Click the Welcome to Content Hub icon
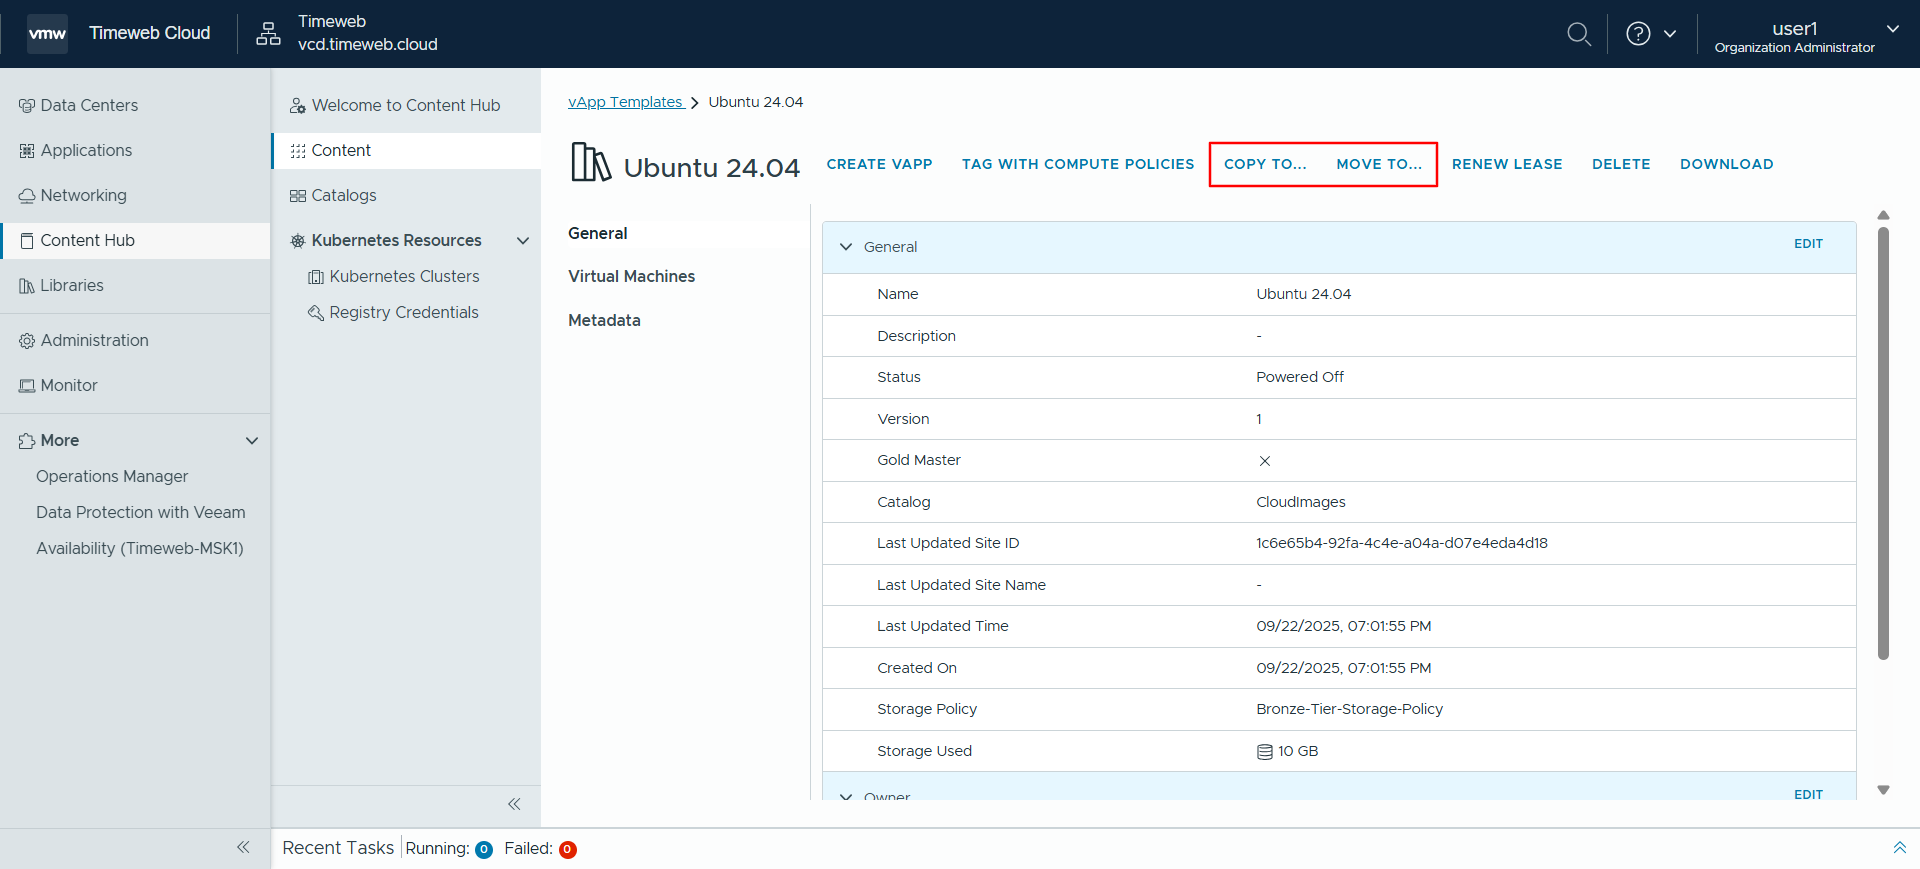This screenshot has height=869, width=1920. 298,106
